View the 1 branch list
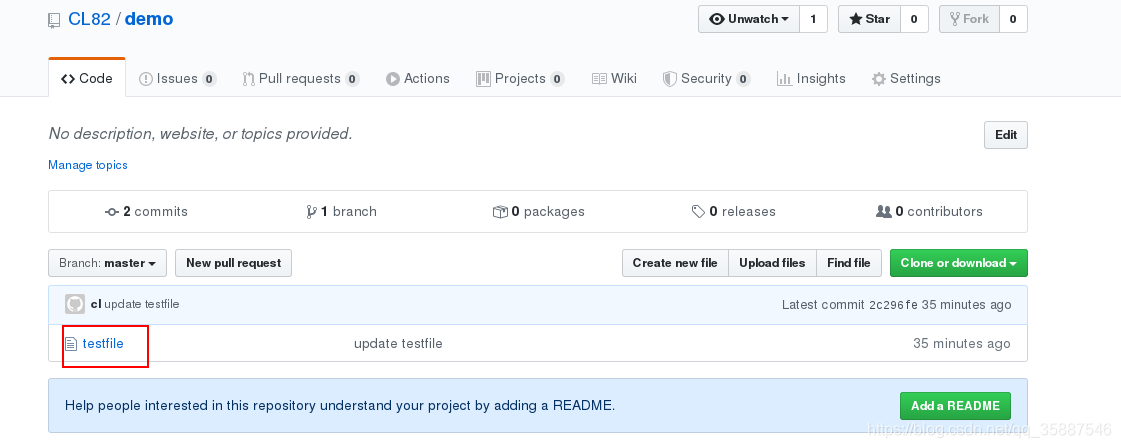The height and width of the screenshot is (448, 1121). (x=341, y=211)
